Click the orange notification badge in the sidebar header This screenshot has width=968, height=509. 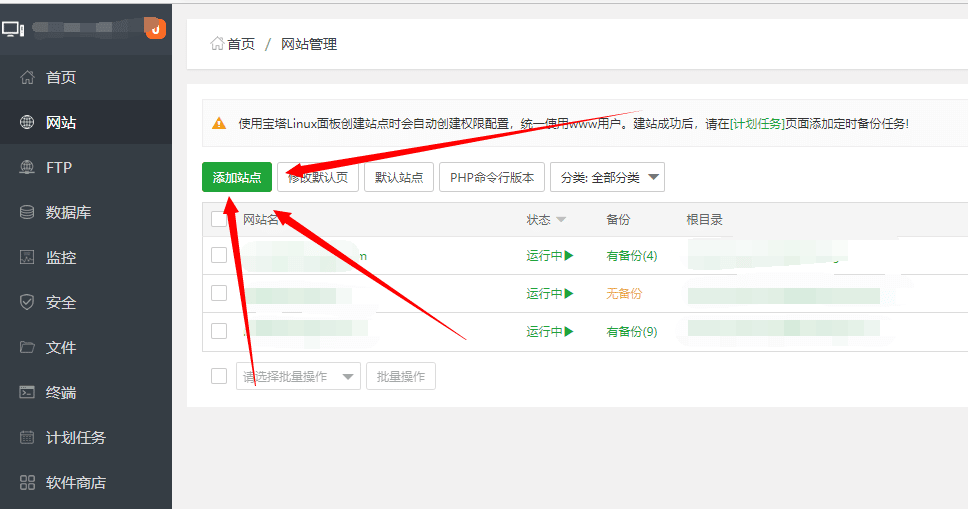pyautogui.click(x=156, y=28)
